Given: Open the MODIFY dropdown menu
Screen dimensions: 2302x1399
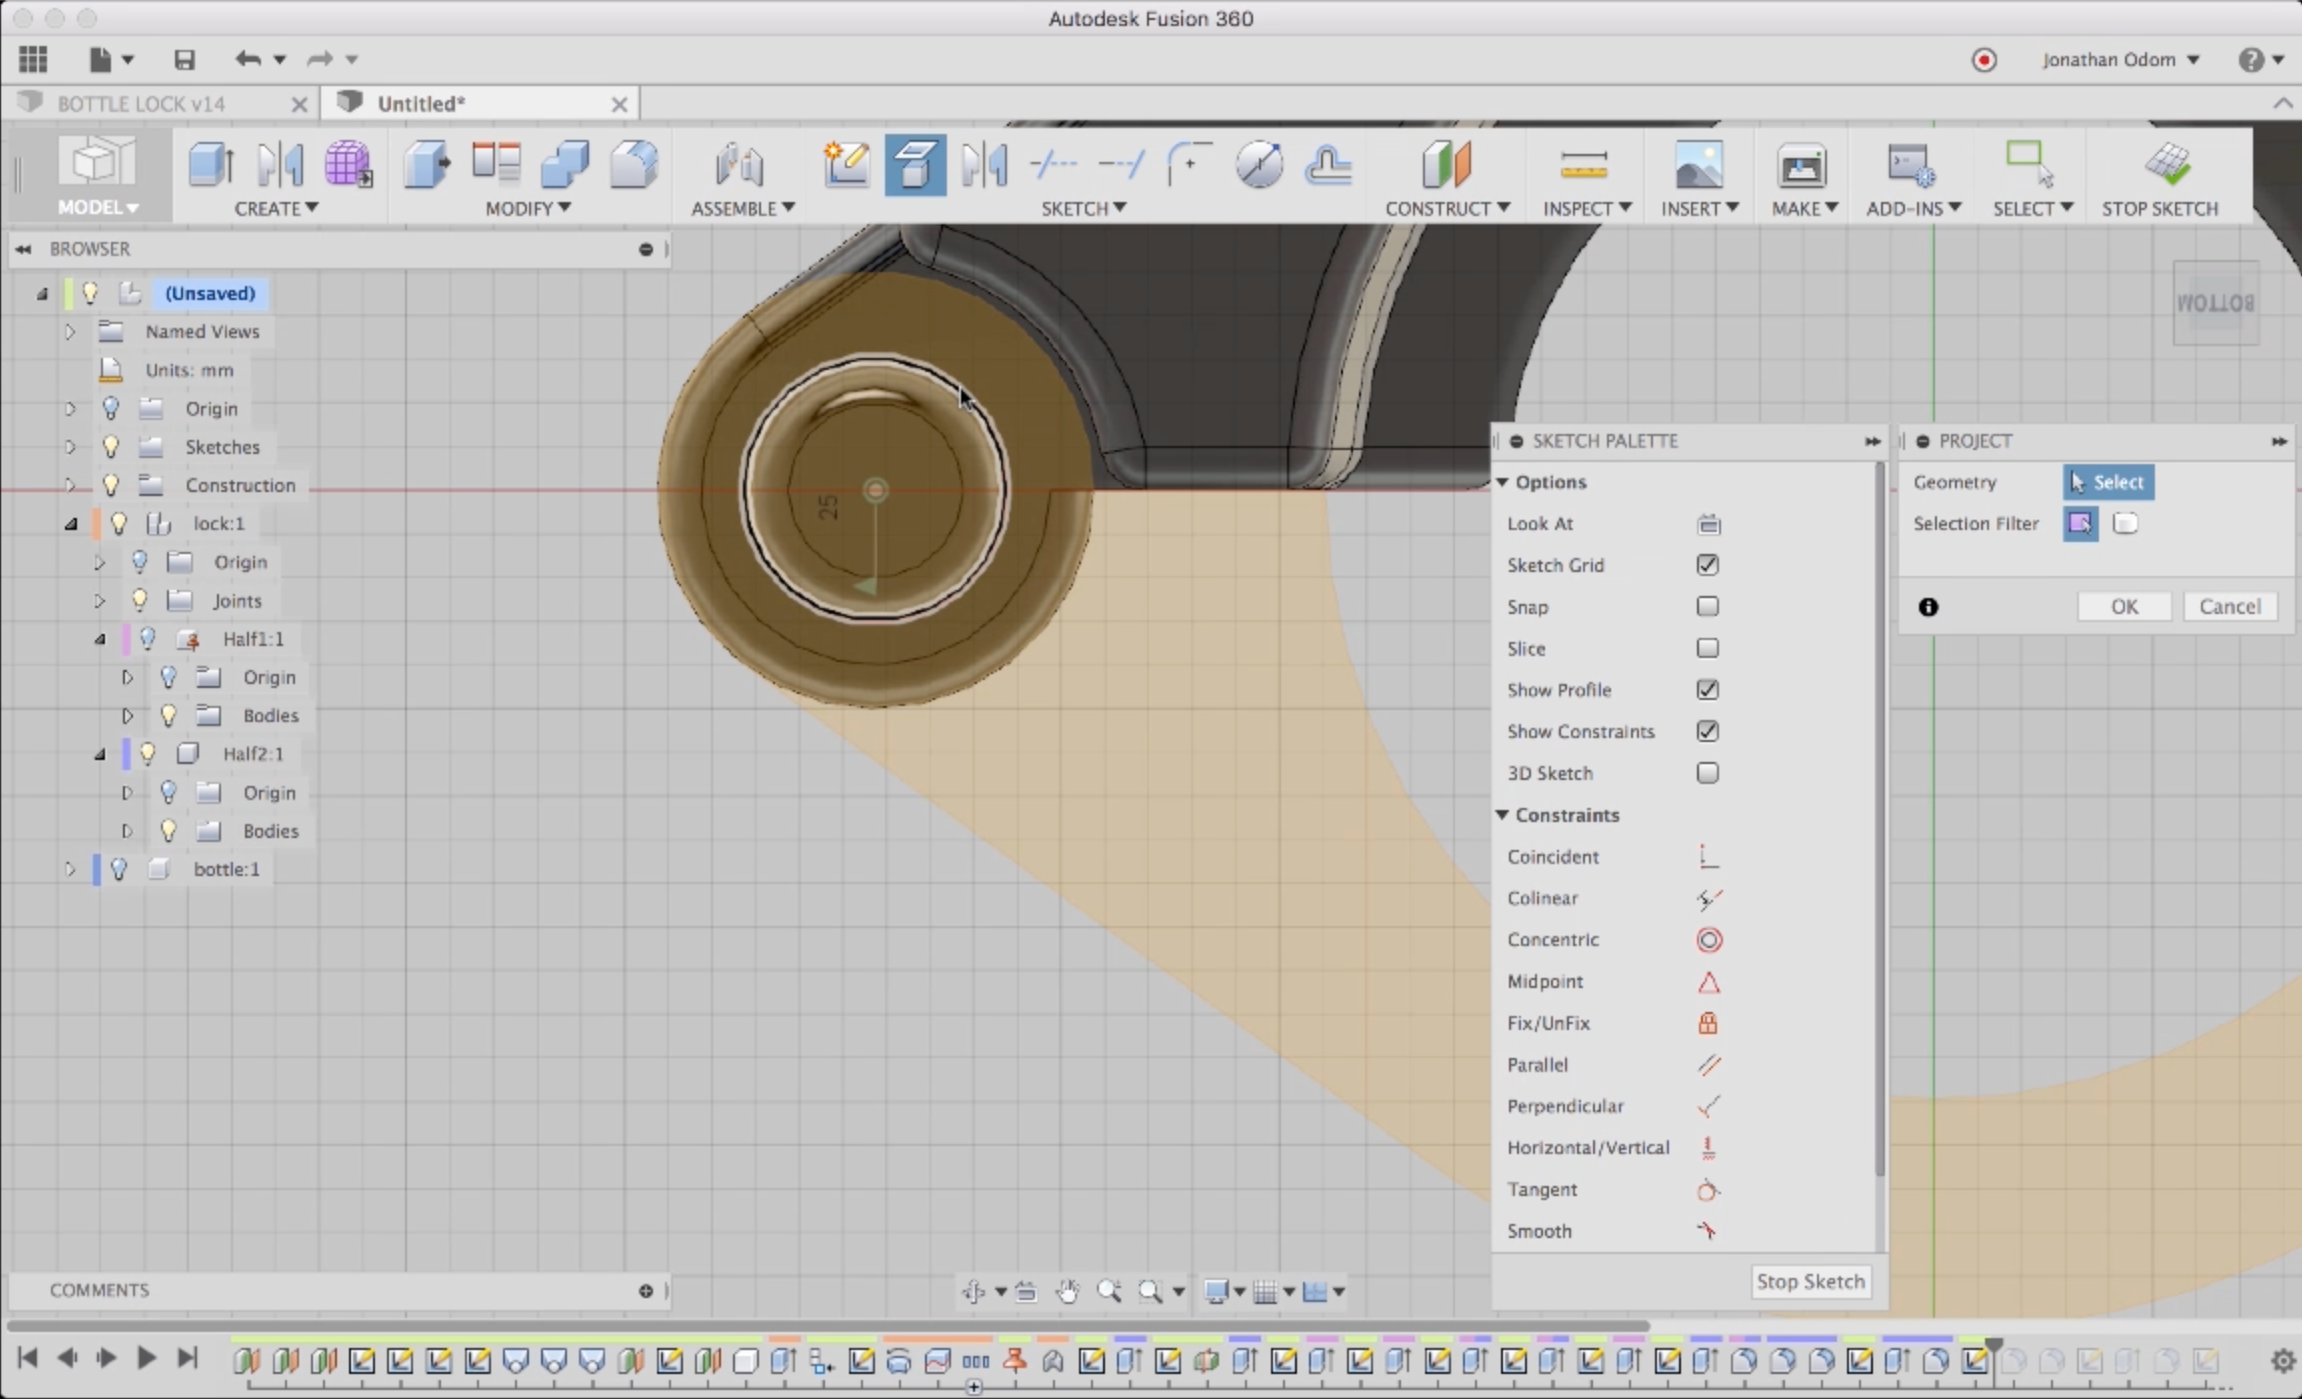Looking at the screenshot, I should [x=527, y=208].
